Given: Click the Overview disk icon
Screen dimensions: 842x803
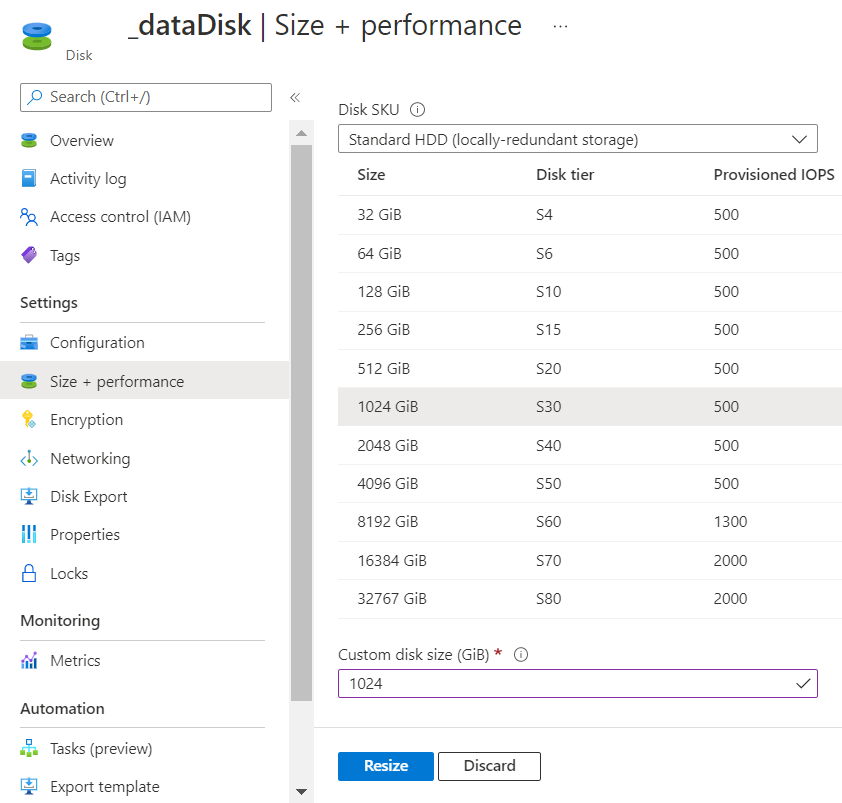Looking at the screenshot, I should (29, 141).
